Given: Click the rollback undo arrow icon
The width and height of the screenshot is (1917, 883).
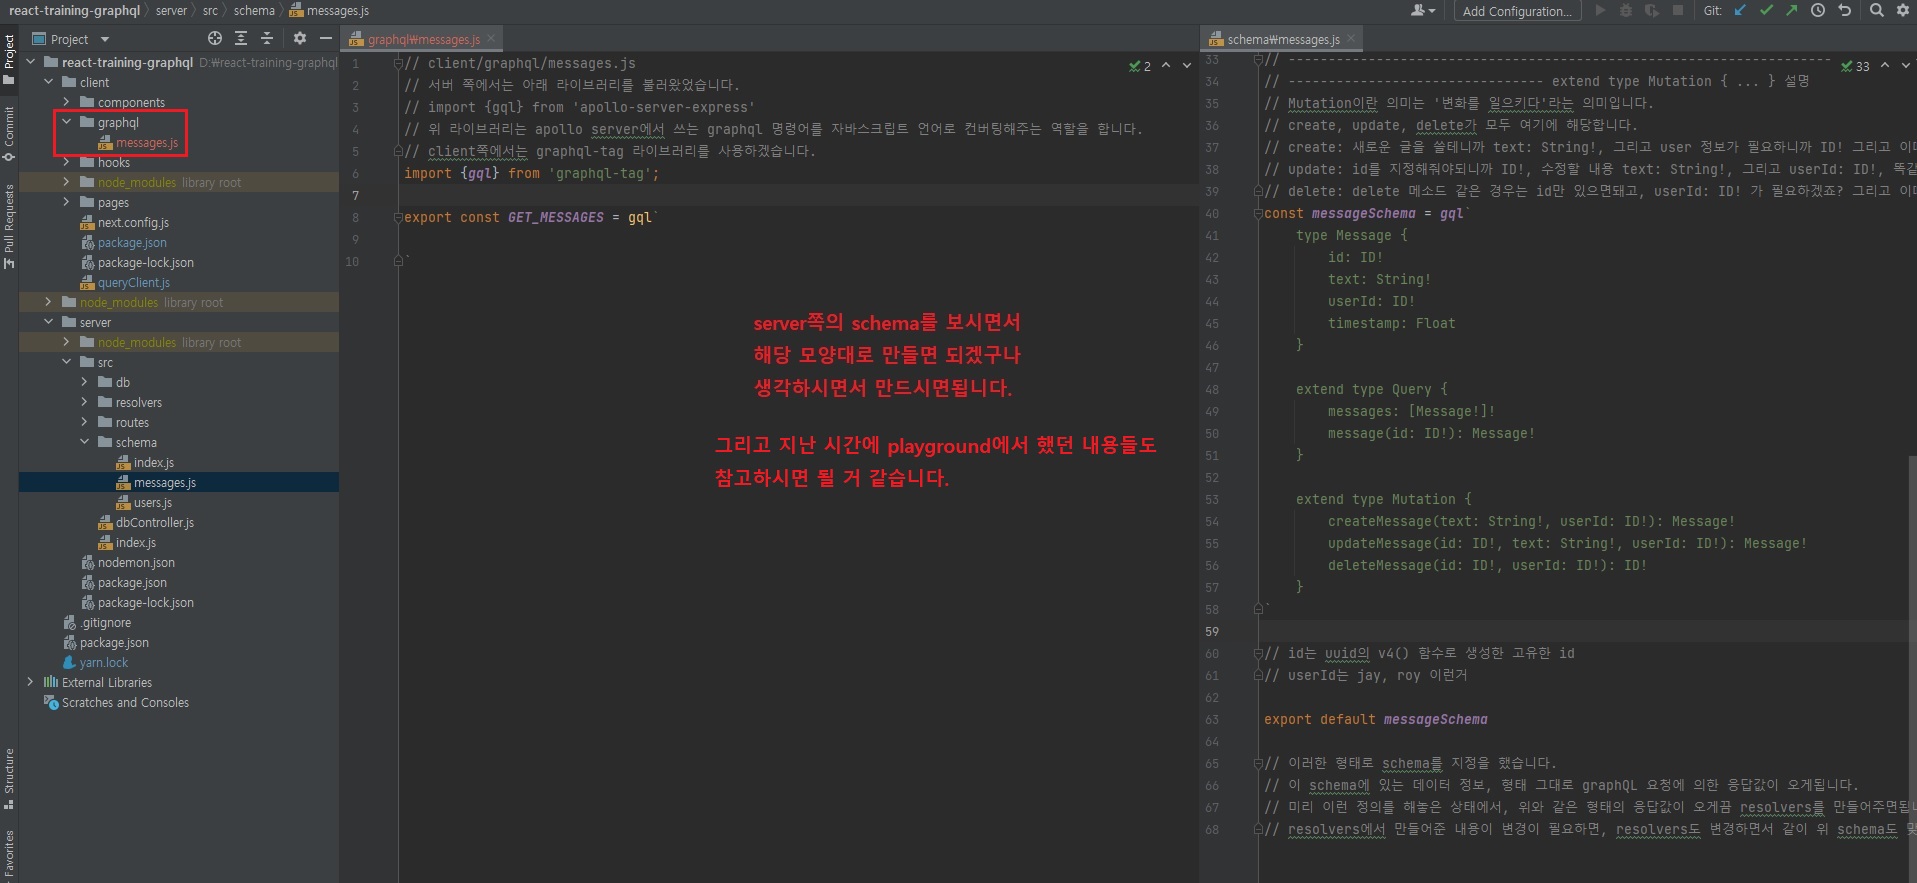Looking at the screenshot, I should (1845, 11).
